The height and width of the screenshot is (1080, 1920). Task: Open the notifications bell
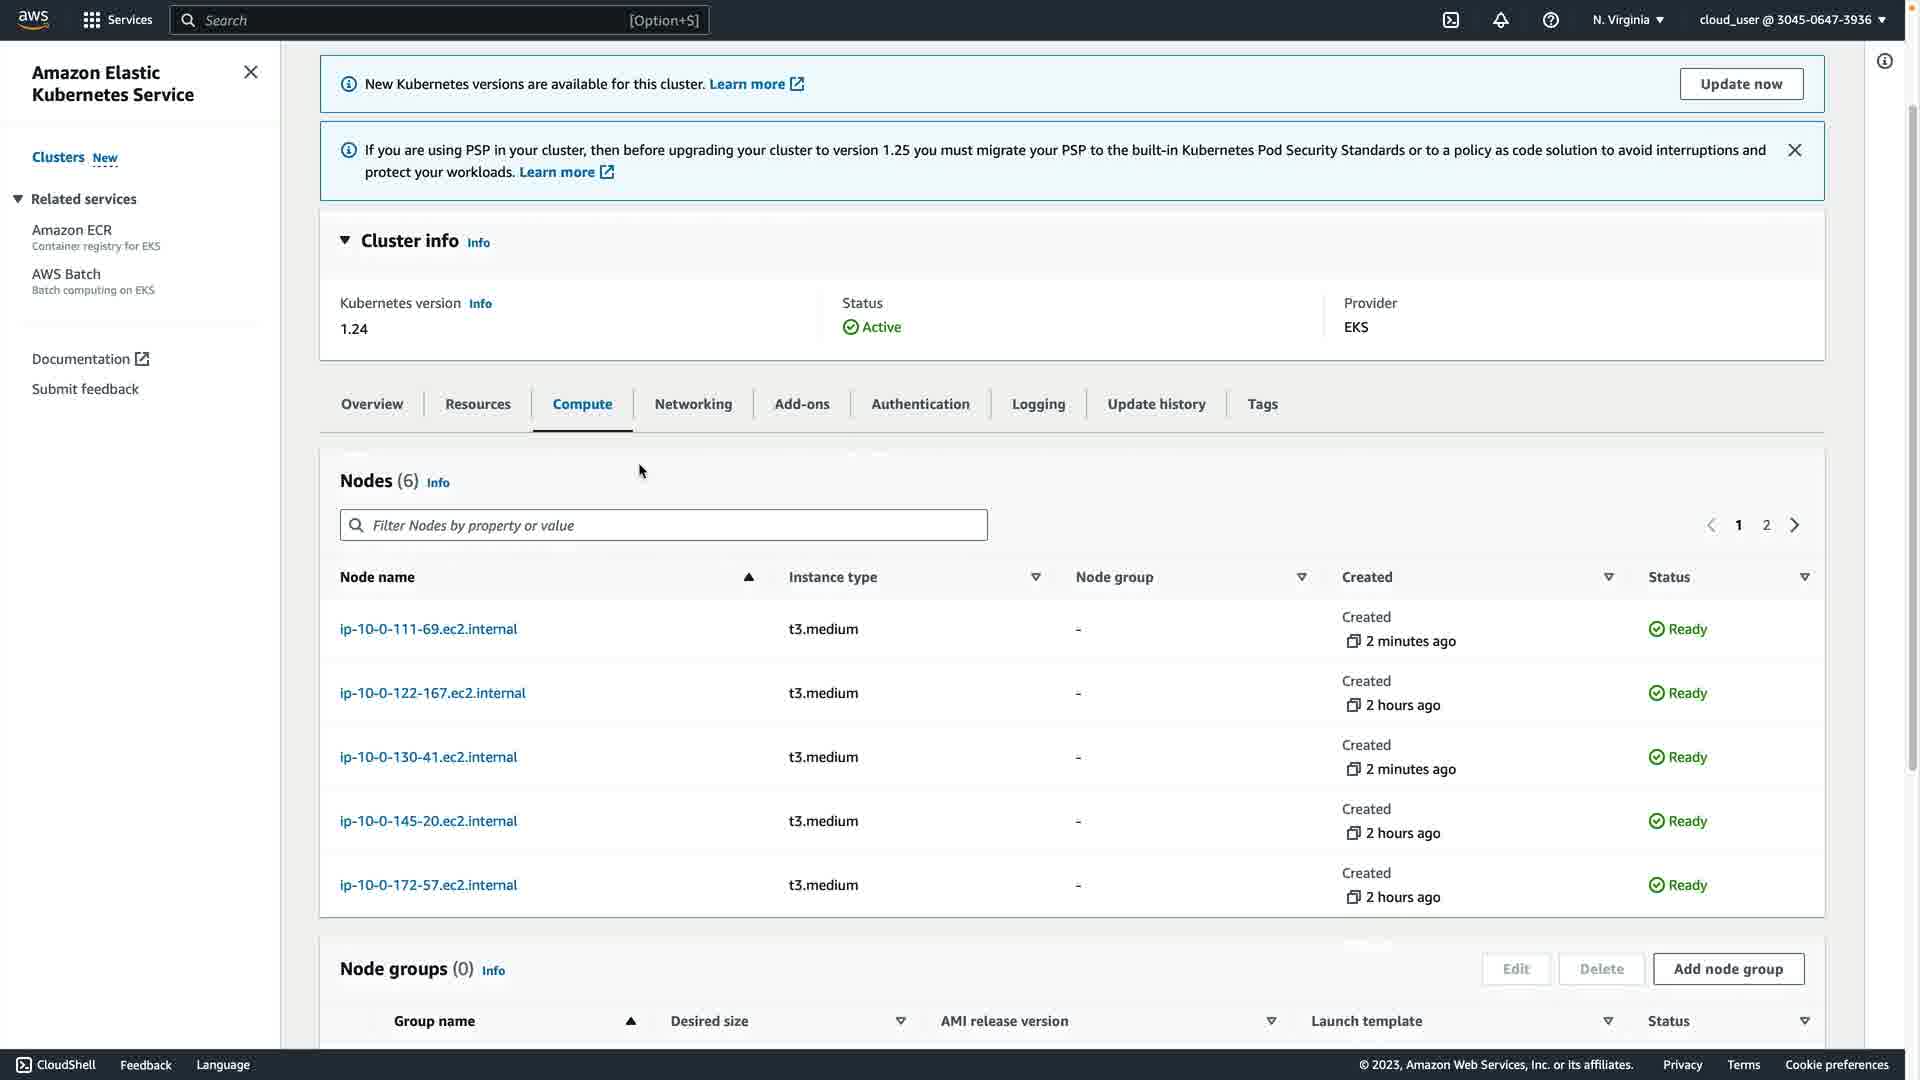tap(1501, 20)
